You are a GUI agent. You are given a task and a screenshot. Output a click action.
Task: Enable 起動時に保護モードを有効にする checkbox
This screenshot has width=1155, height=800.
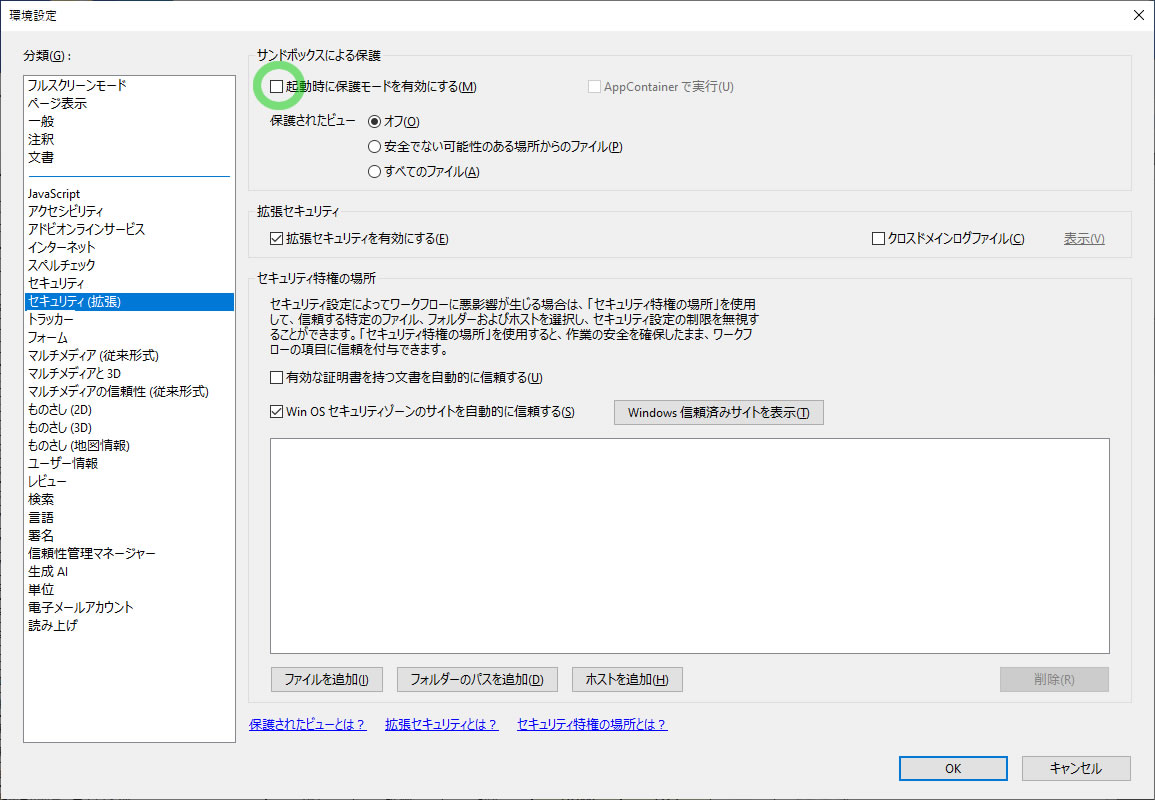click(x=277, y=87)
